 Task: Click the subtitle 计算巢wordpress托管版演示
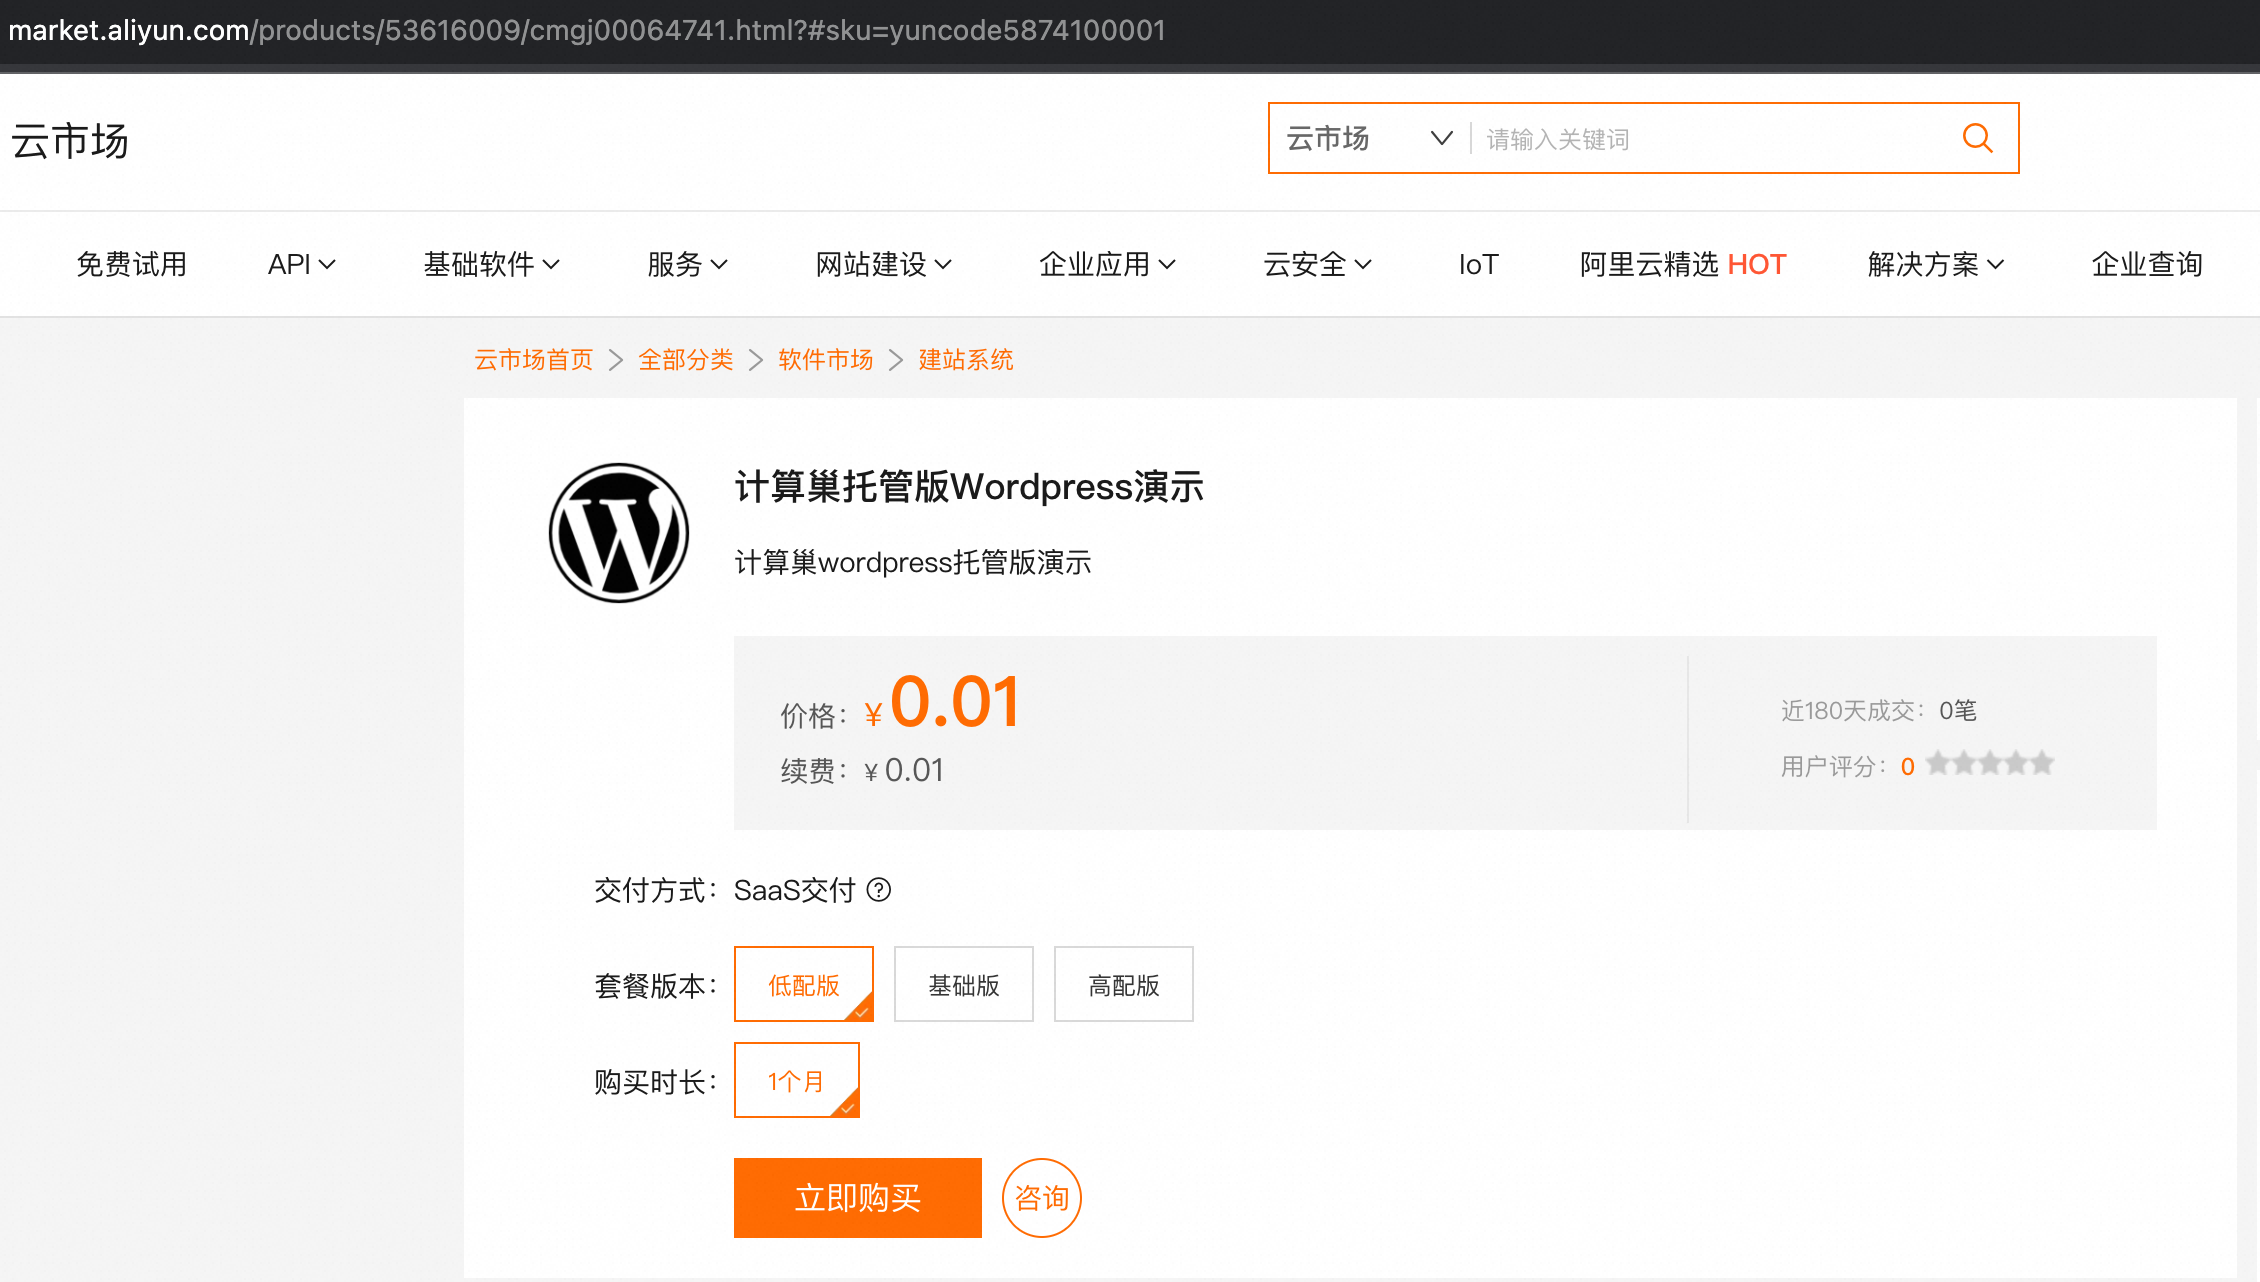913,563
